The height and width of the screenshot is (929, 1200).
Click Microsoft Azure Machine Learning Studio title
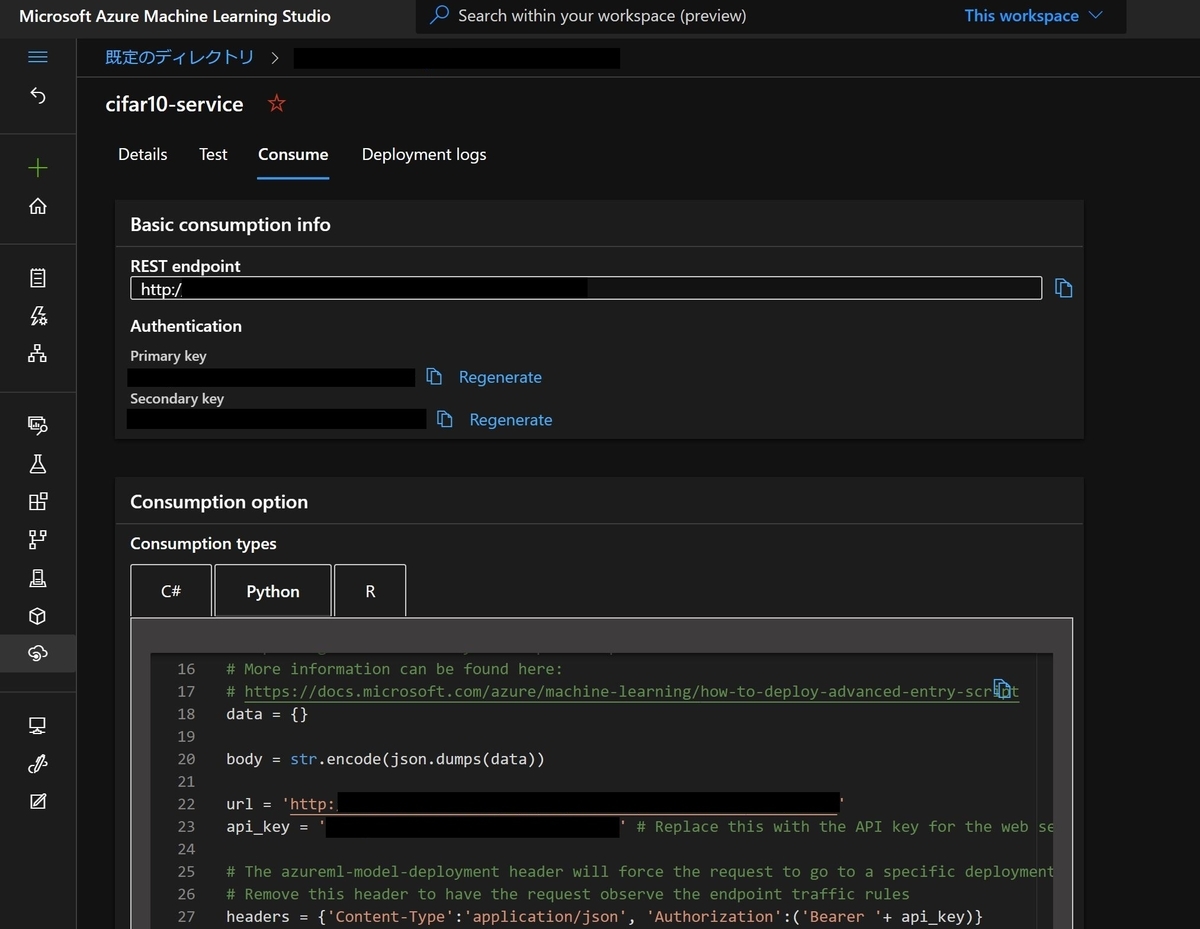(175, 16)
